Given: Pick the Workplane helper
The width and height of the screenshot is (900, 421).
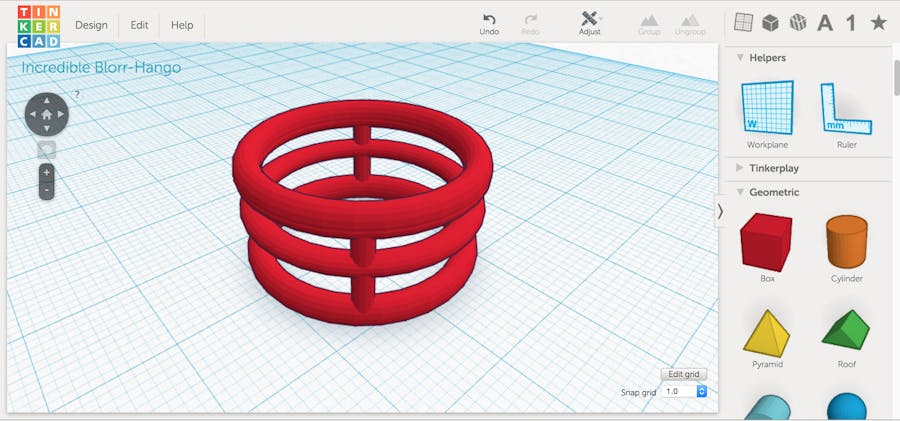Looking at the screenshot, I should click(767, 114).
